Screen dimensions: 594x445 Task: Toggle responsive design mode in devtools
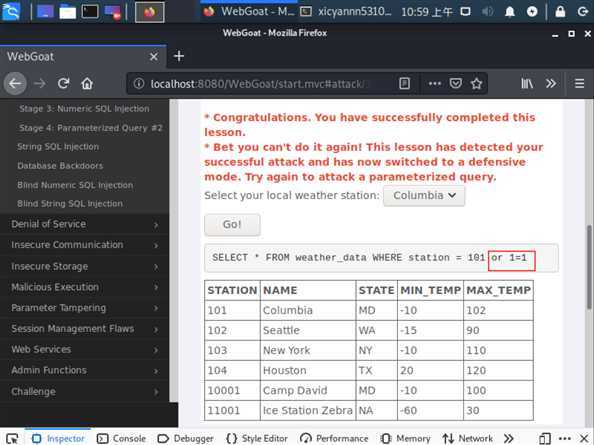pyautogui.click(x=544, y=439)
